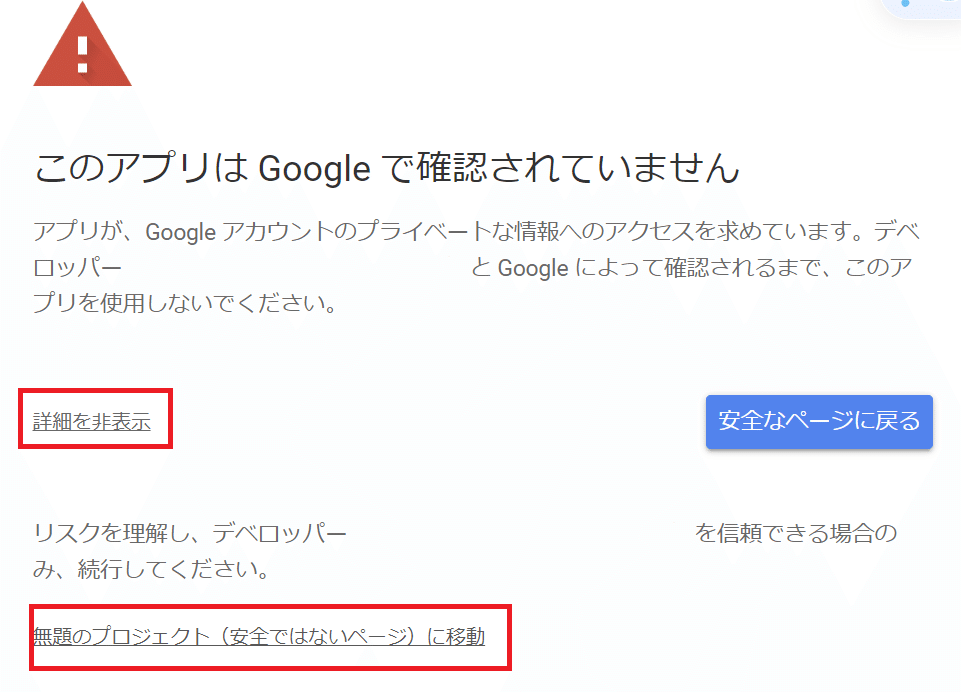Collapse details via 詳細を非表示 link

92,422
